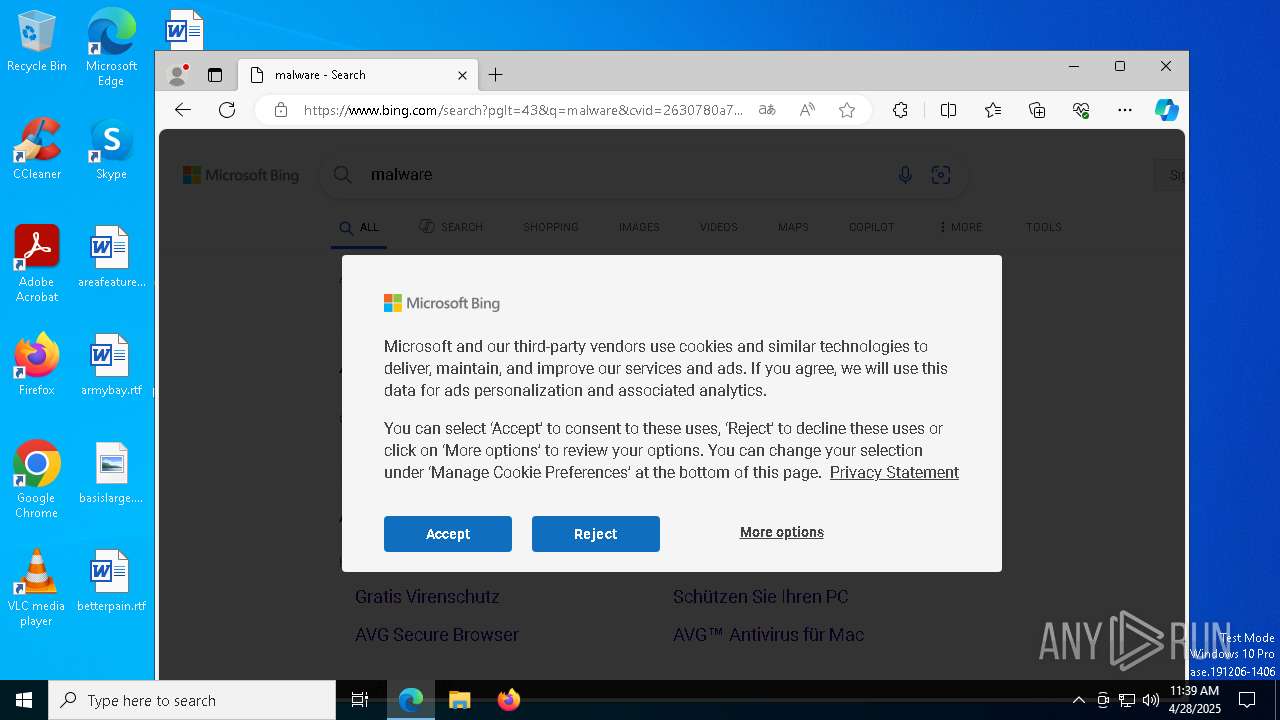Reject the Bing cookies
The height and width of the screenshot is (720, 1280).
(596, 534)
